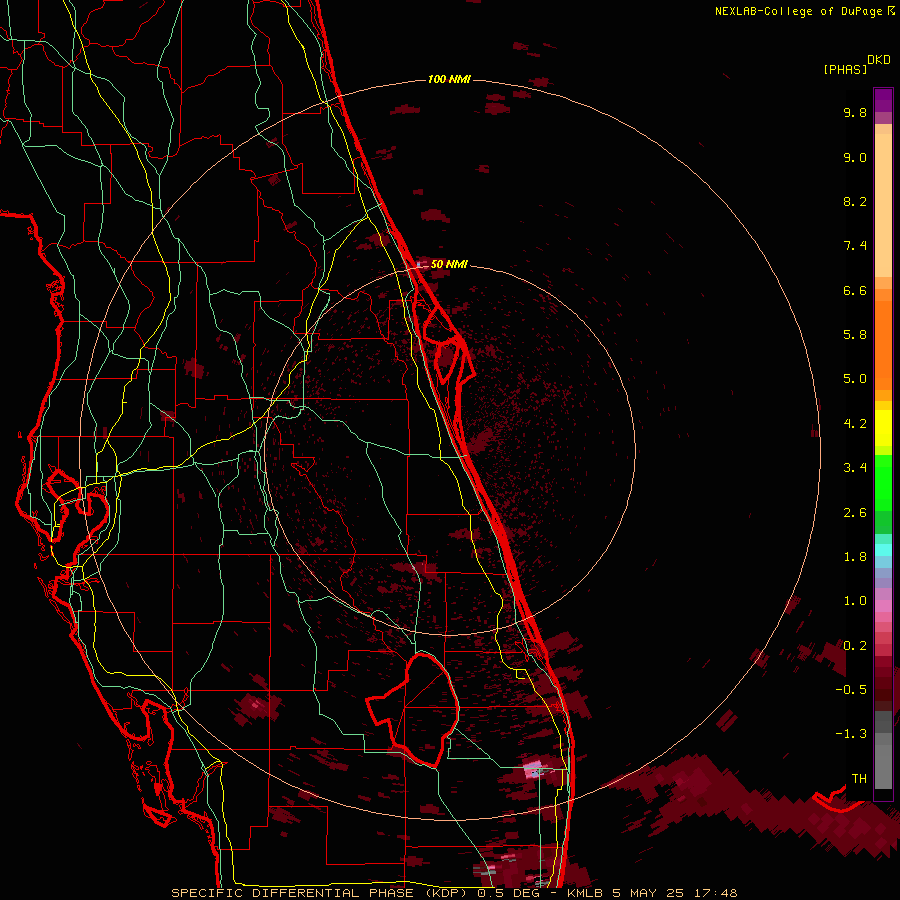Click the 2.6 value on color scale
The image size is (900, 900).
855,513
